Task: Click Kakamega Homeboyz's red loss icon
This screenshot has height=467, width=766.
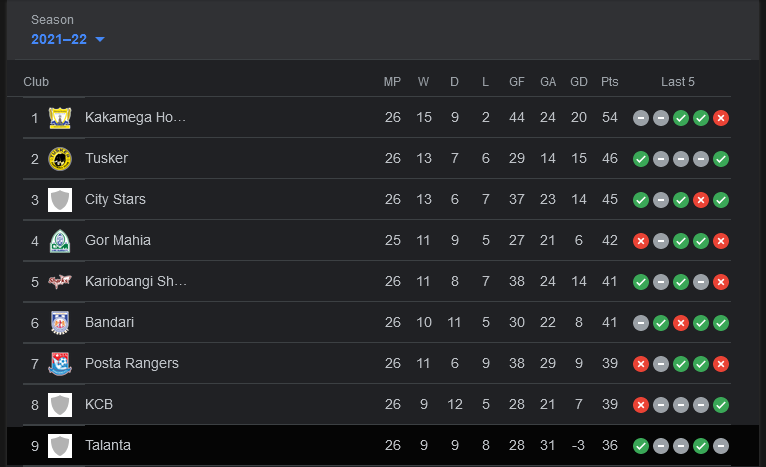Action: (721, 118)
